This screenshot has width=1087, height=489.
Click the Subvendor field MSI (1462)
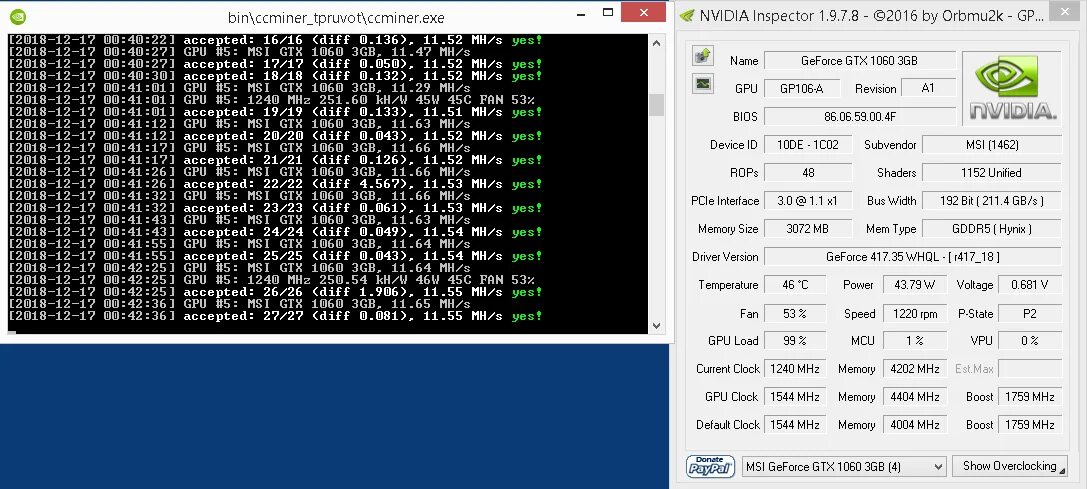991,145
